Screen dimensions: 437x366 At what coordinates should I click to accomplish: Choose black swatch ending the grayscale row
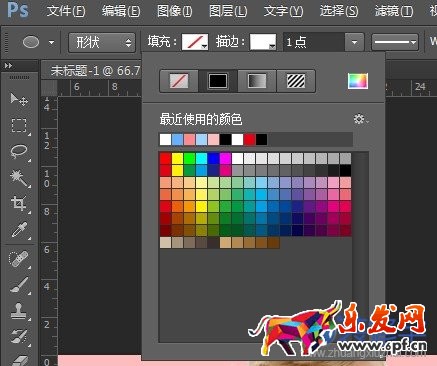tap(345, 171)
